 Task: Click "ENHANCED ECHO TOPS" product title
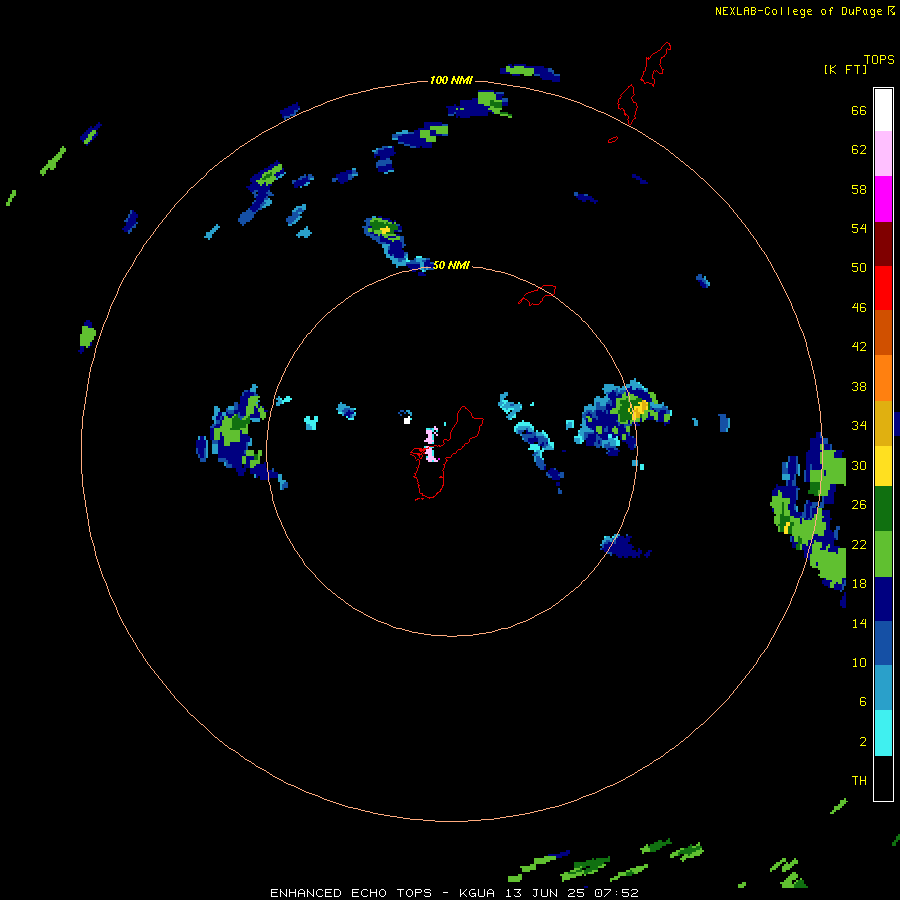(x=351, y=893)
